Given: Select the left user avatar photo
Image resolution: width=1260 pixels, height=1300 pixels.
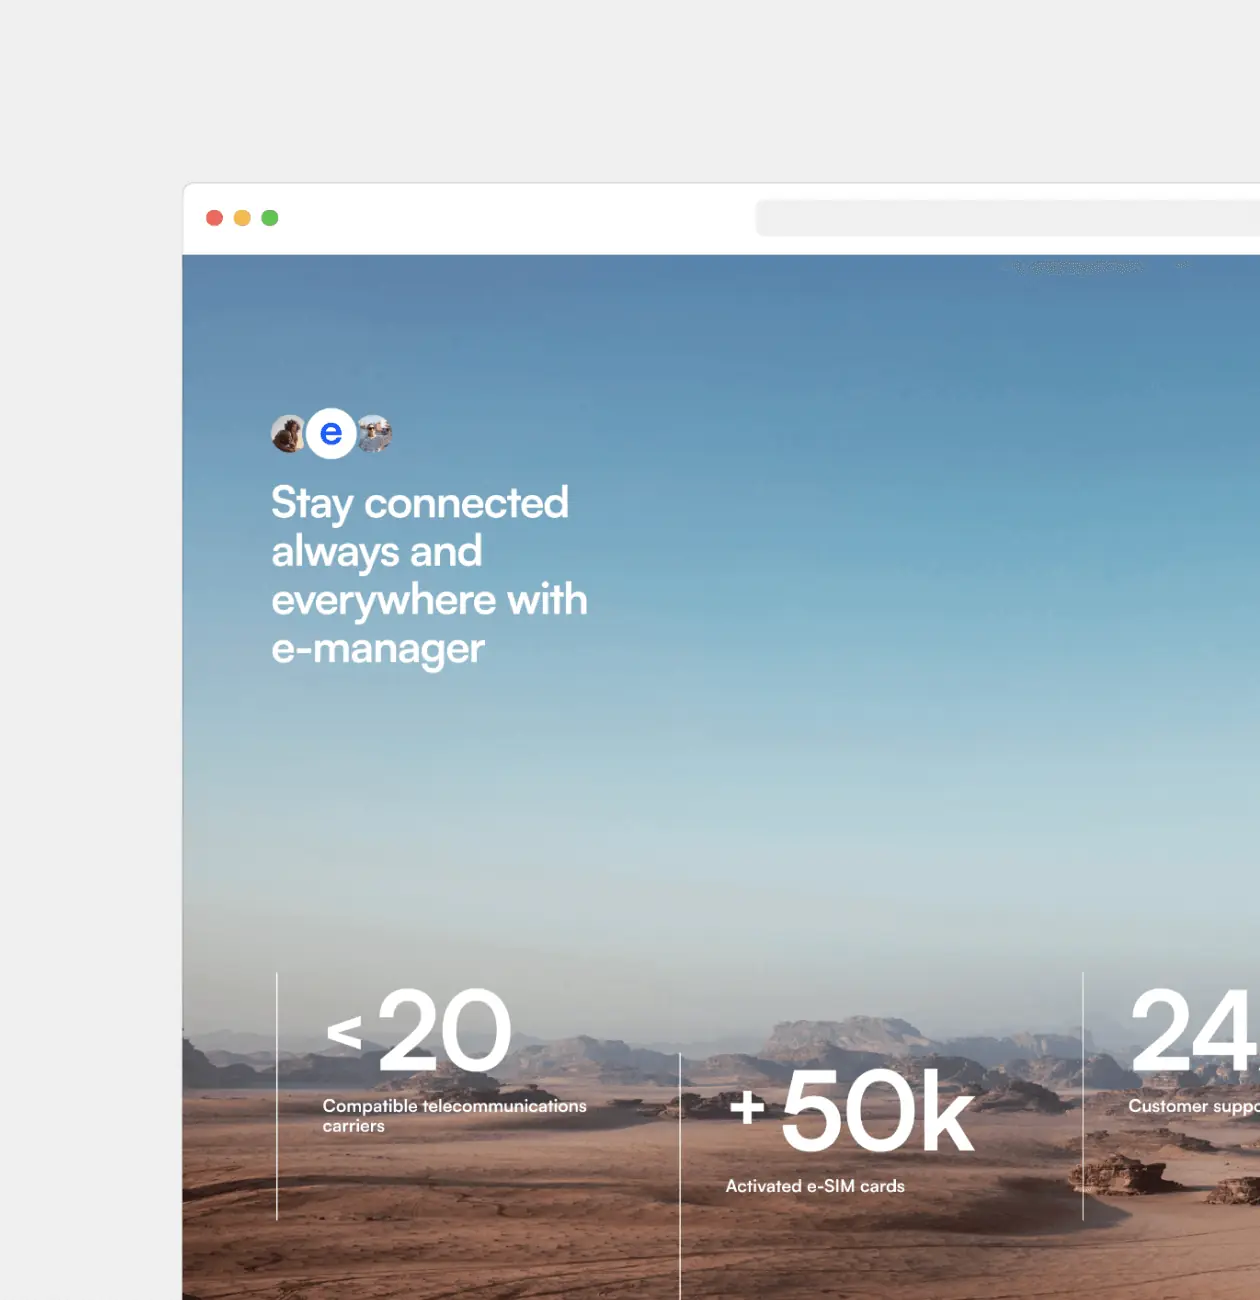Looking at the screenshot, I should tap(288, 434).
